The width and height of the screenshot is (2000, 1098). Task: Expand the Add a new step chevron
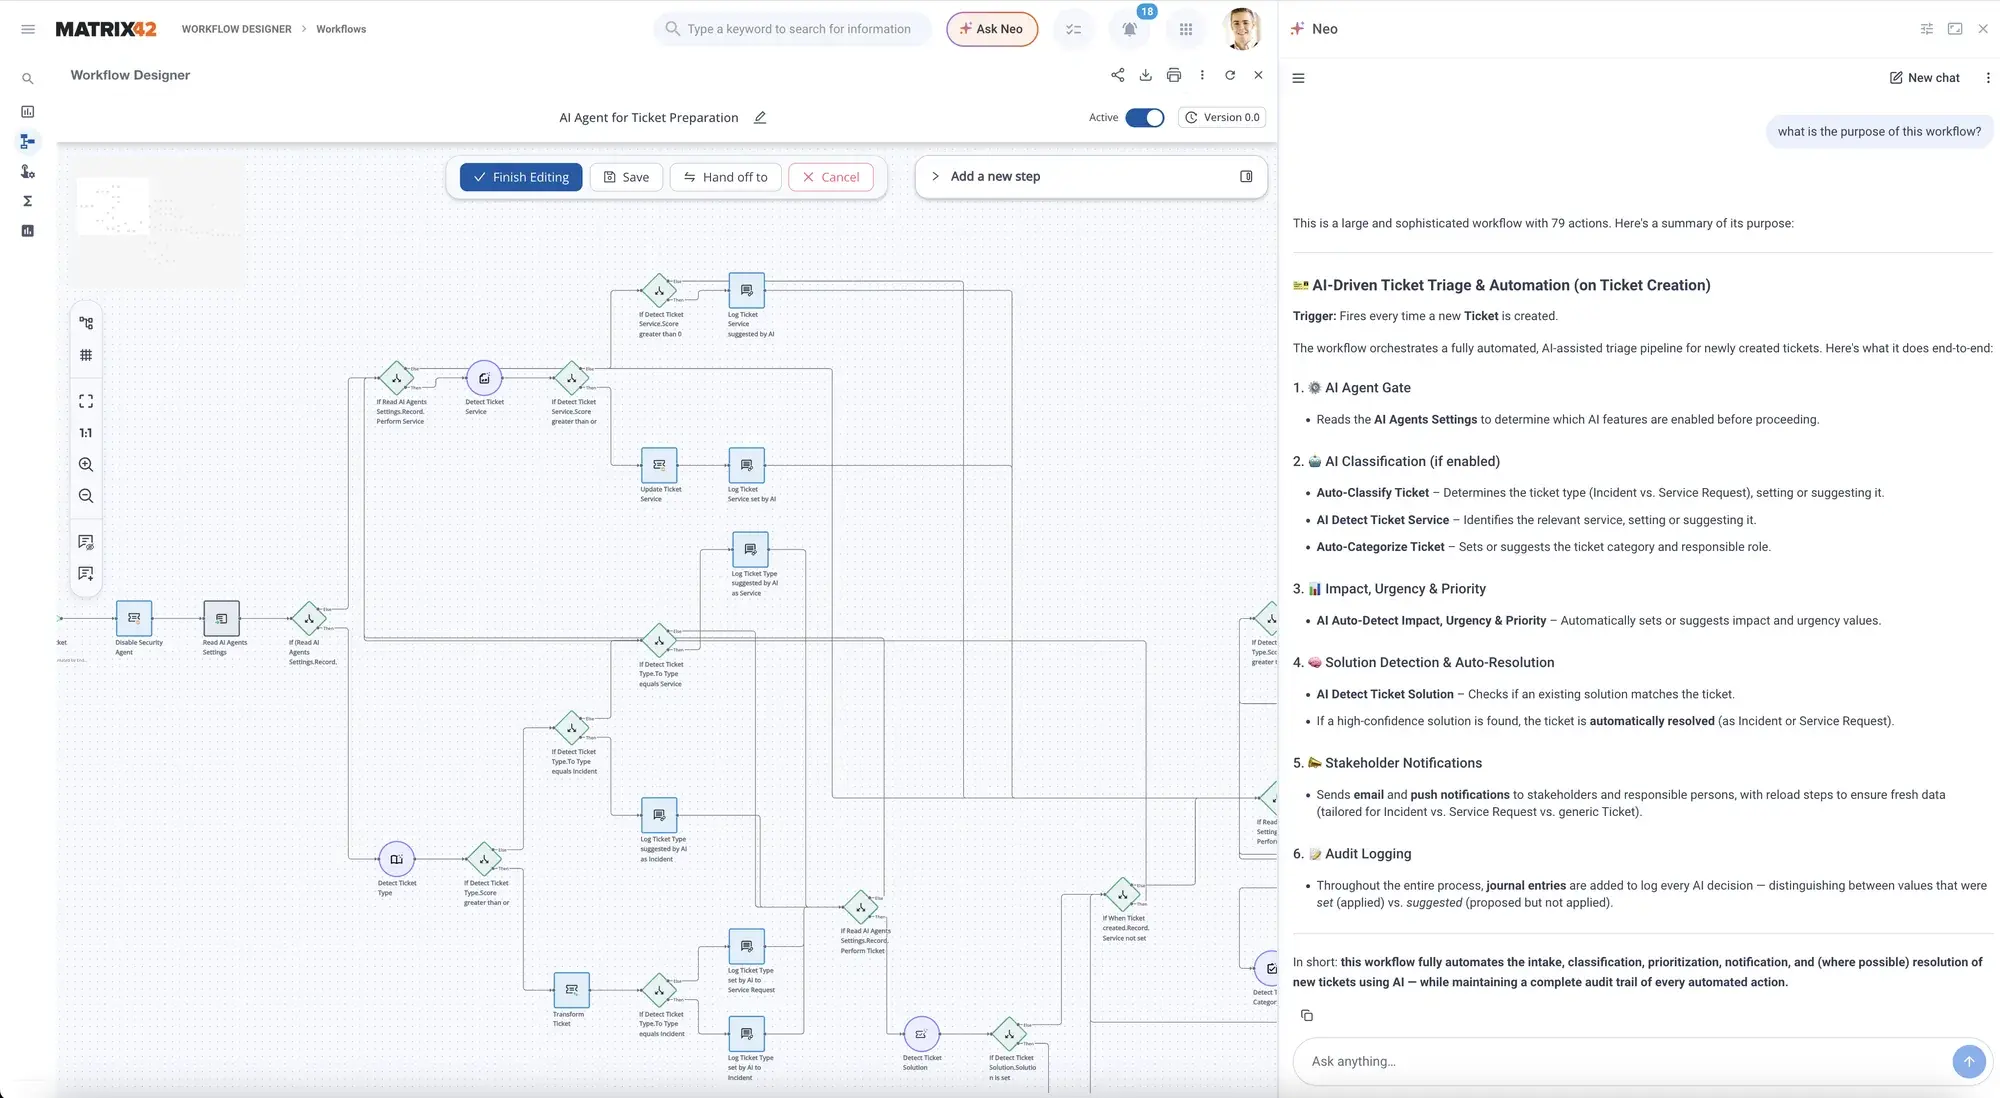(936, 177)
